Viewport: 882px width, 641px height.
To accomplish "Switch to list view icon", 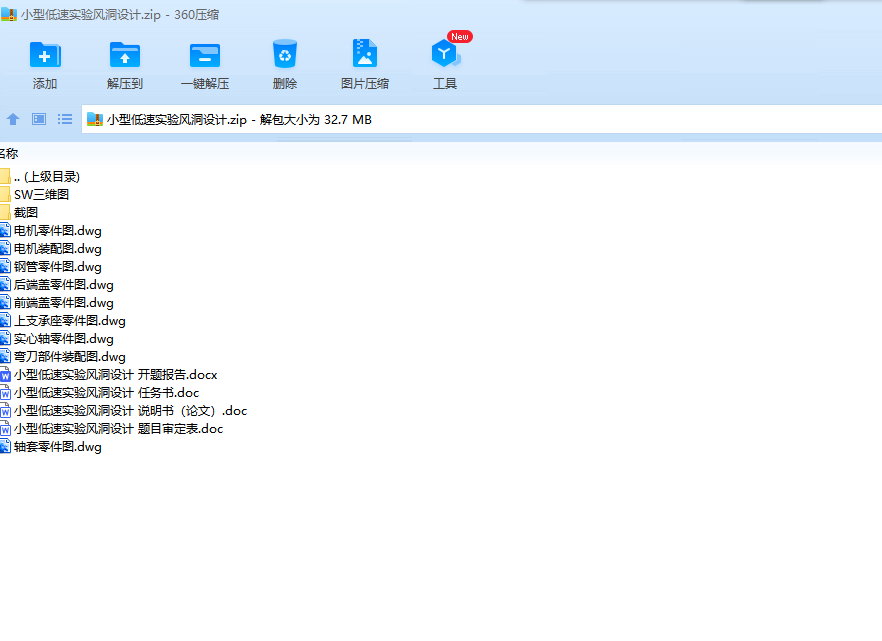I will [x=65, y=119].
